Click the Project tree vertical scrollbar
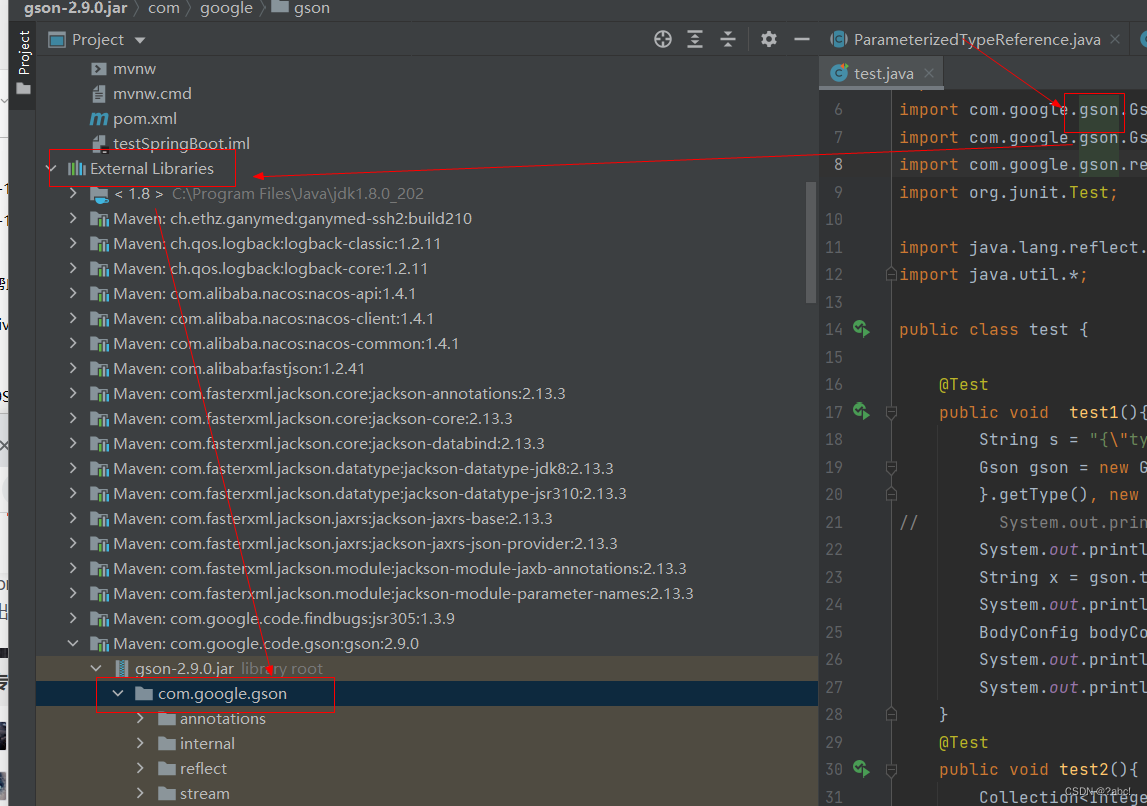The width and height of the screenshot is (1147, 806). 811,241
